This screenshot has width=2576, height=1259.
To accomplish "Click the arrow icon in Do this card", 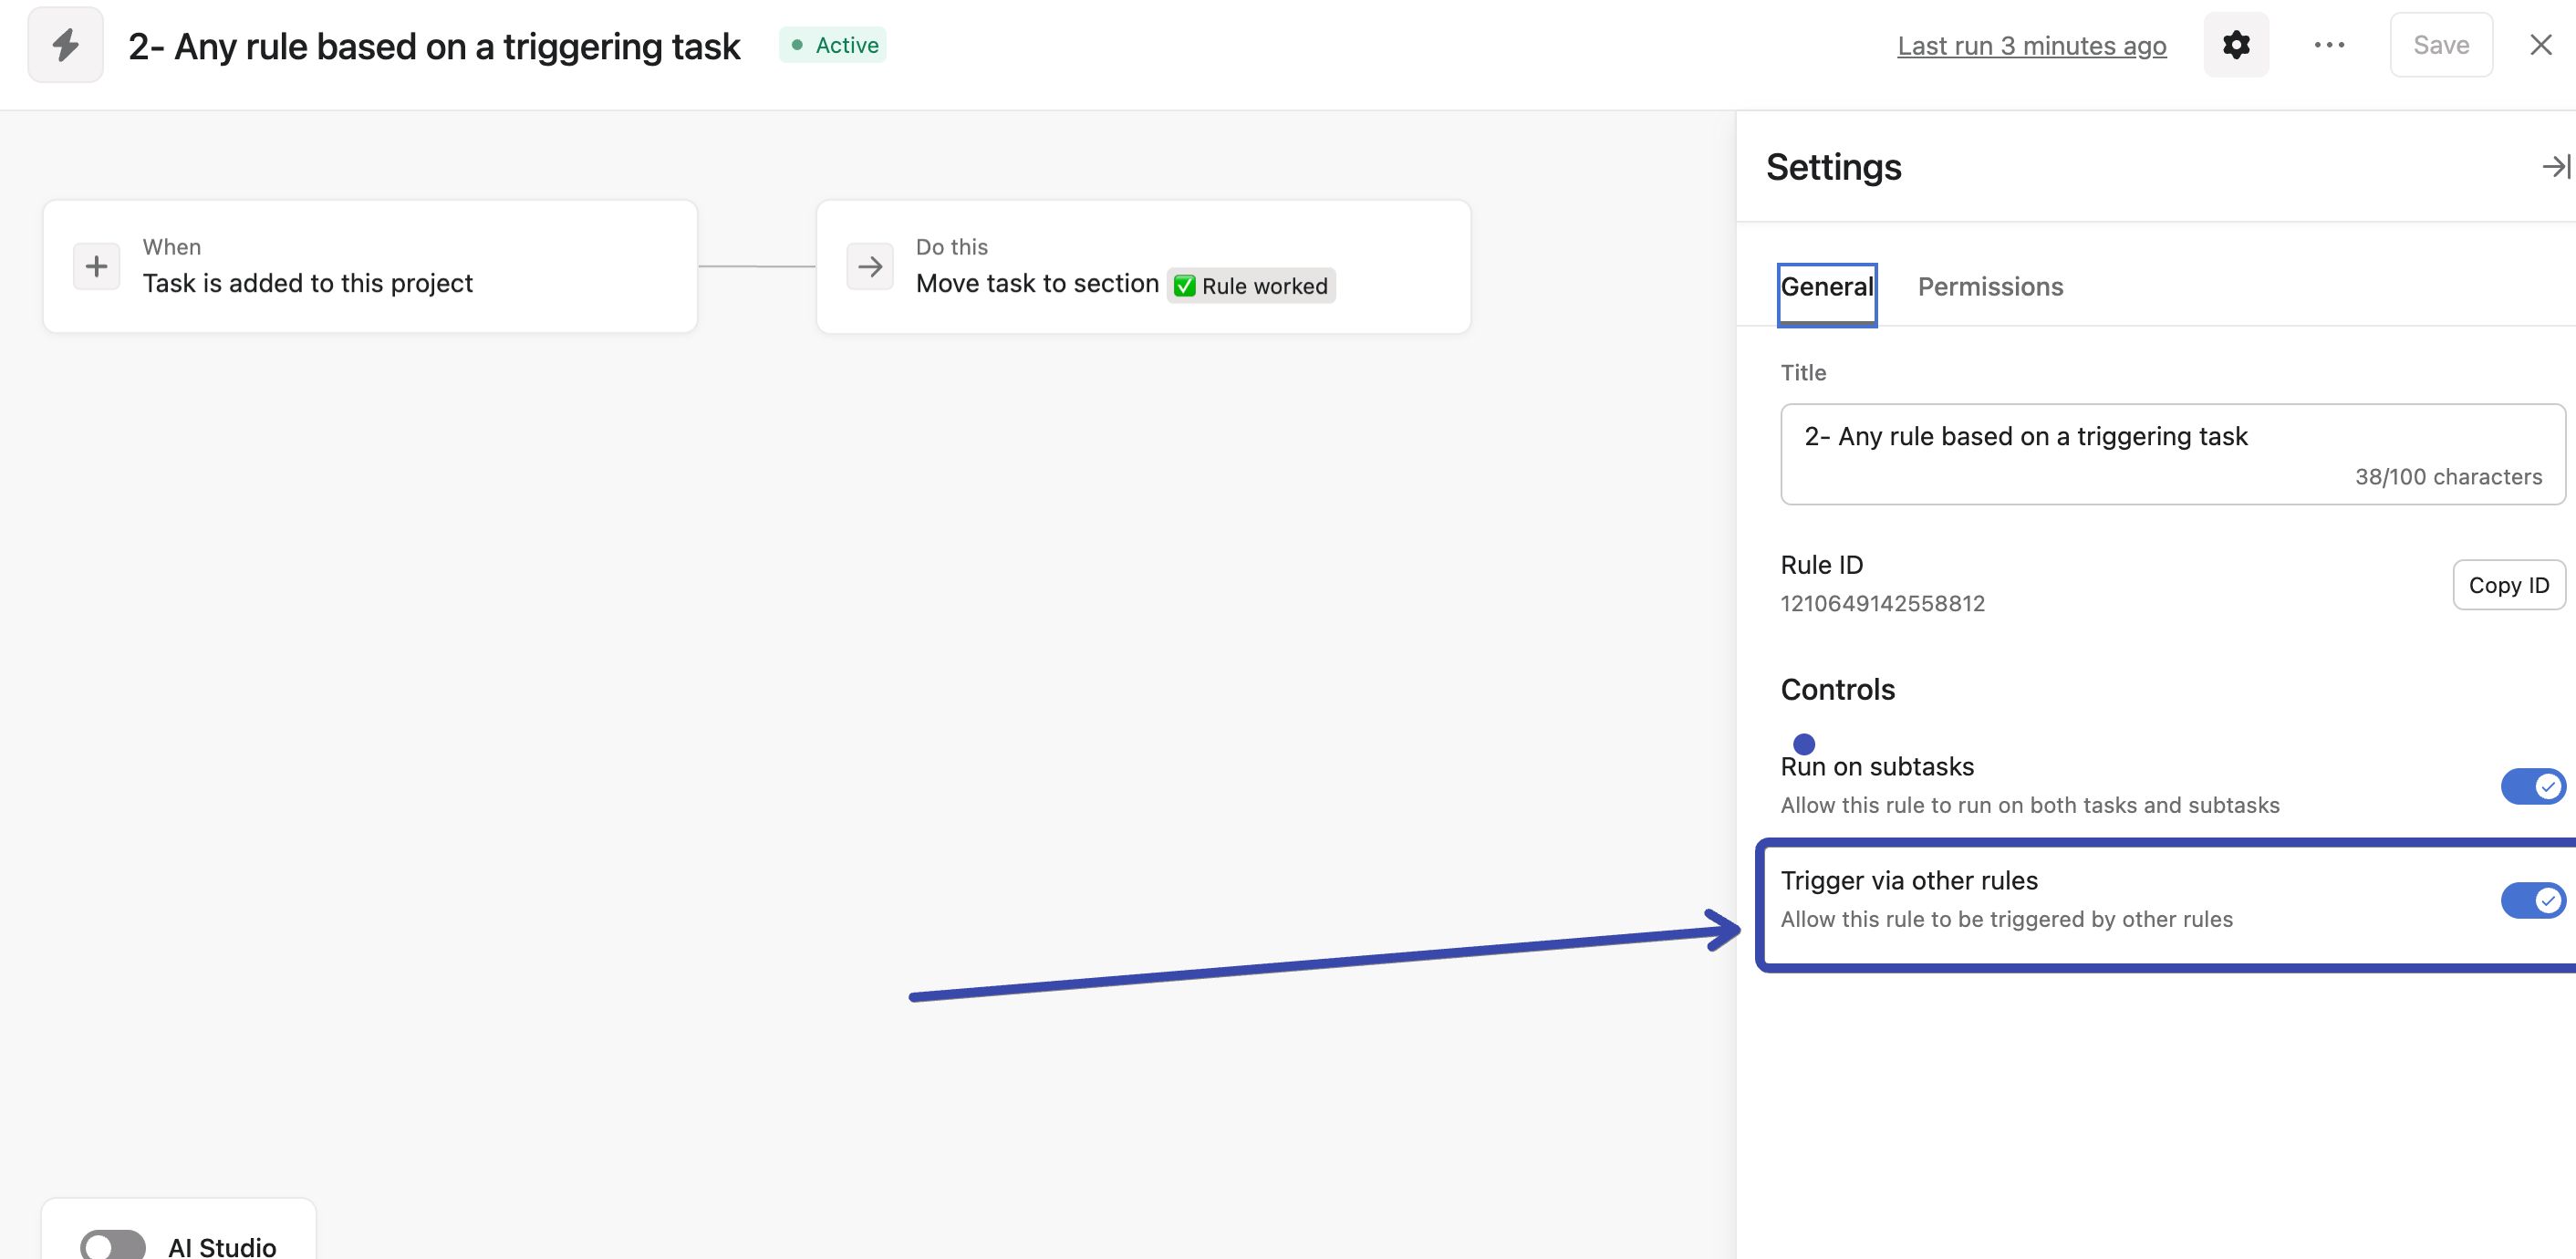I will 869,266.
